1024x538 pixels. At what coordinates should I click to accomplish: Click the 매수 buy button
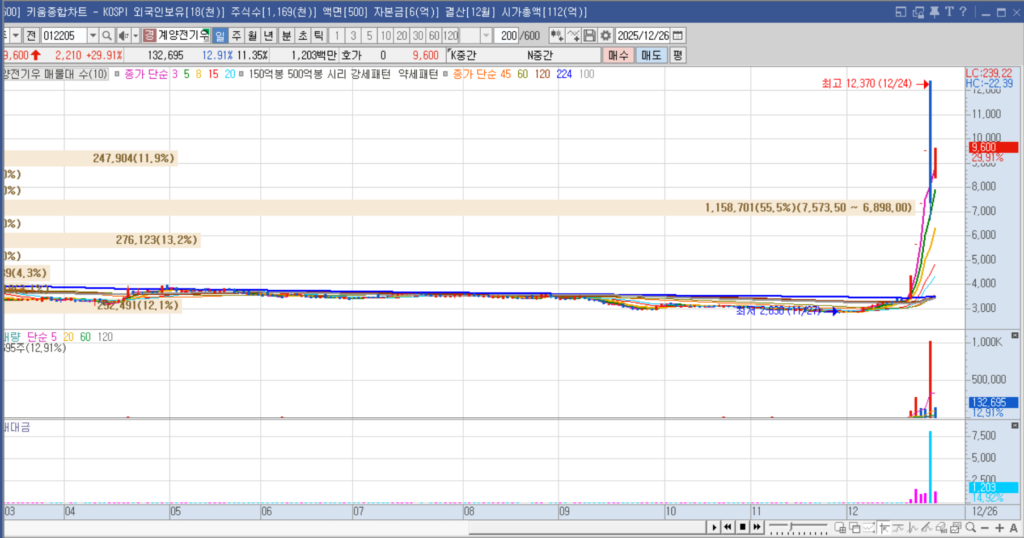(x=620, y=55)
